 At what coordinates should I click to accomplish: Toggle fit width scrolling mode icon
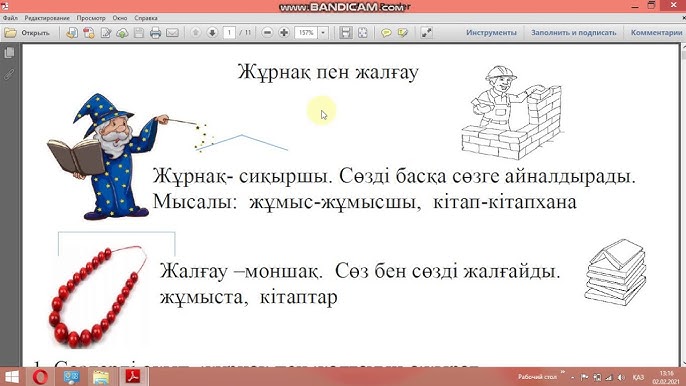click(346, 33)
